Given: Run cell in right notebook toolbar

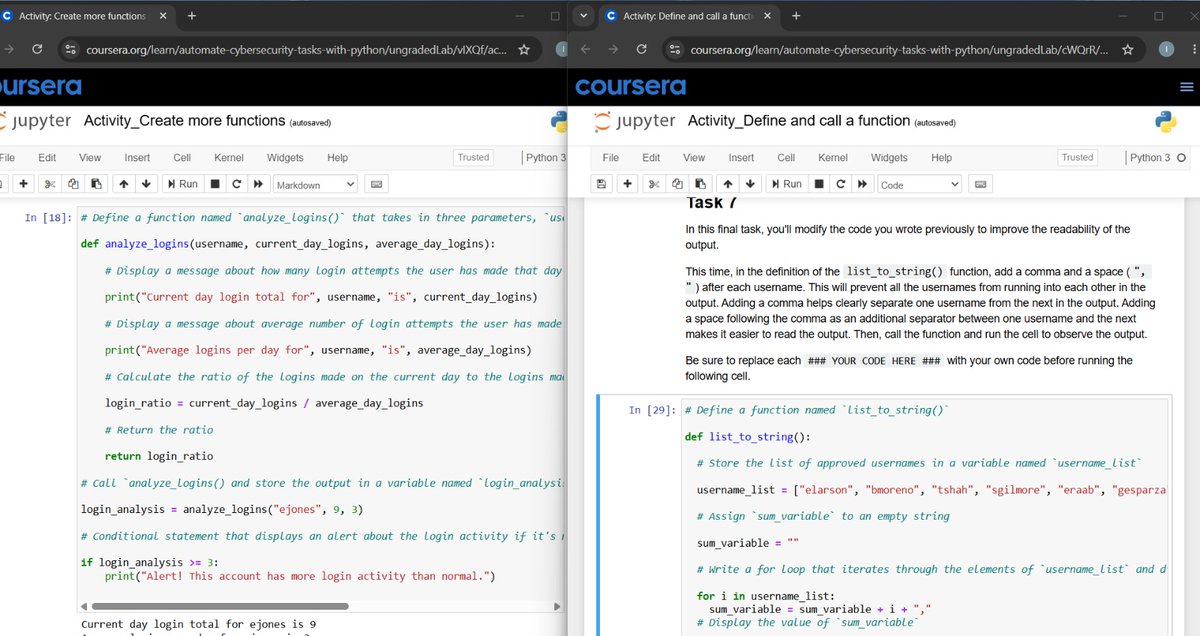Looking at the screenshot, I should [x=786, y=184].
